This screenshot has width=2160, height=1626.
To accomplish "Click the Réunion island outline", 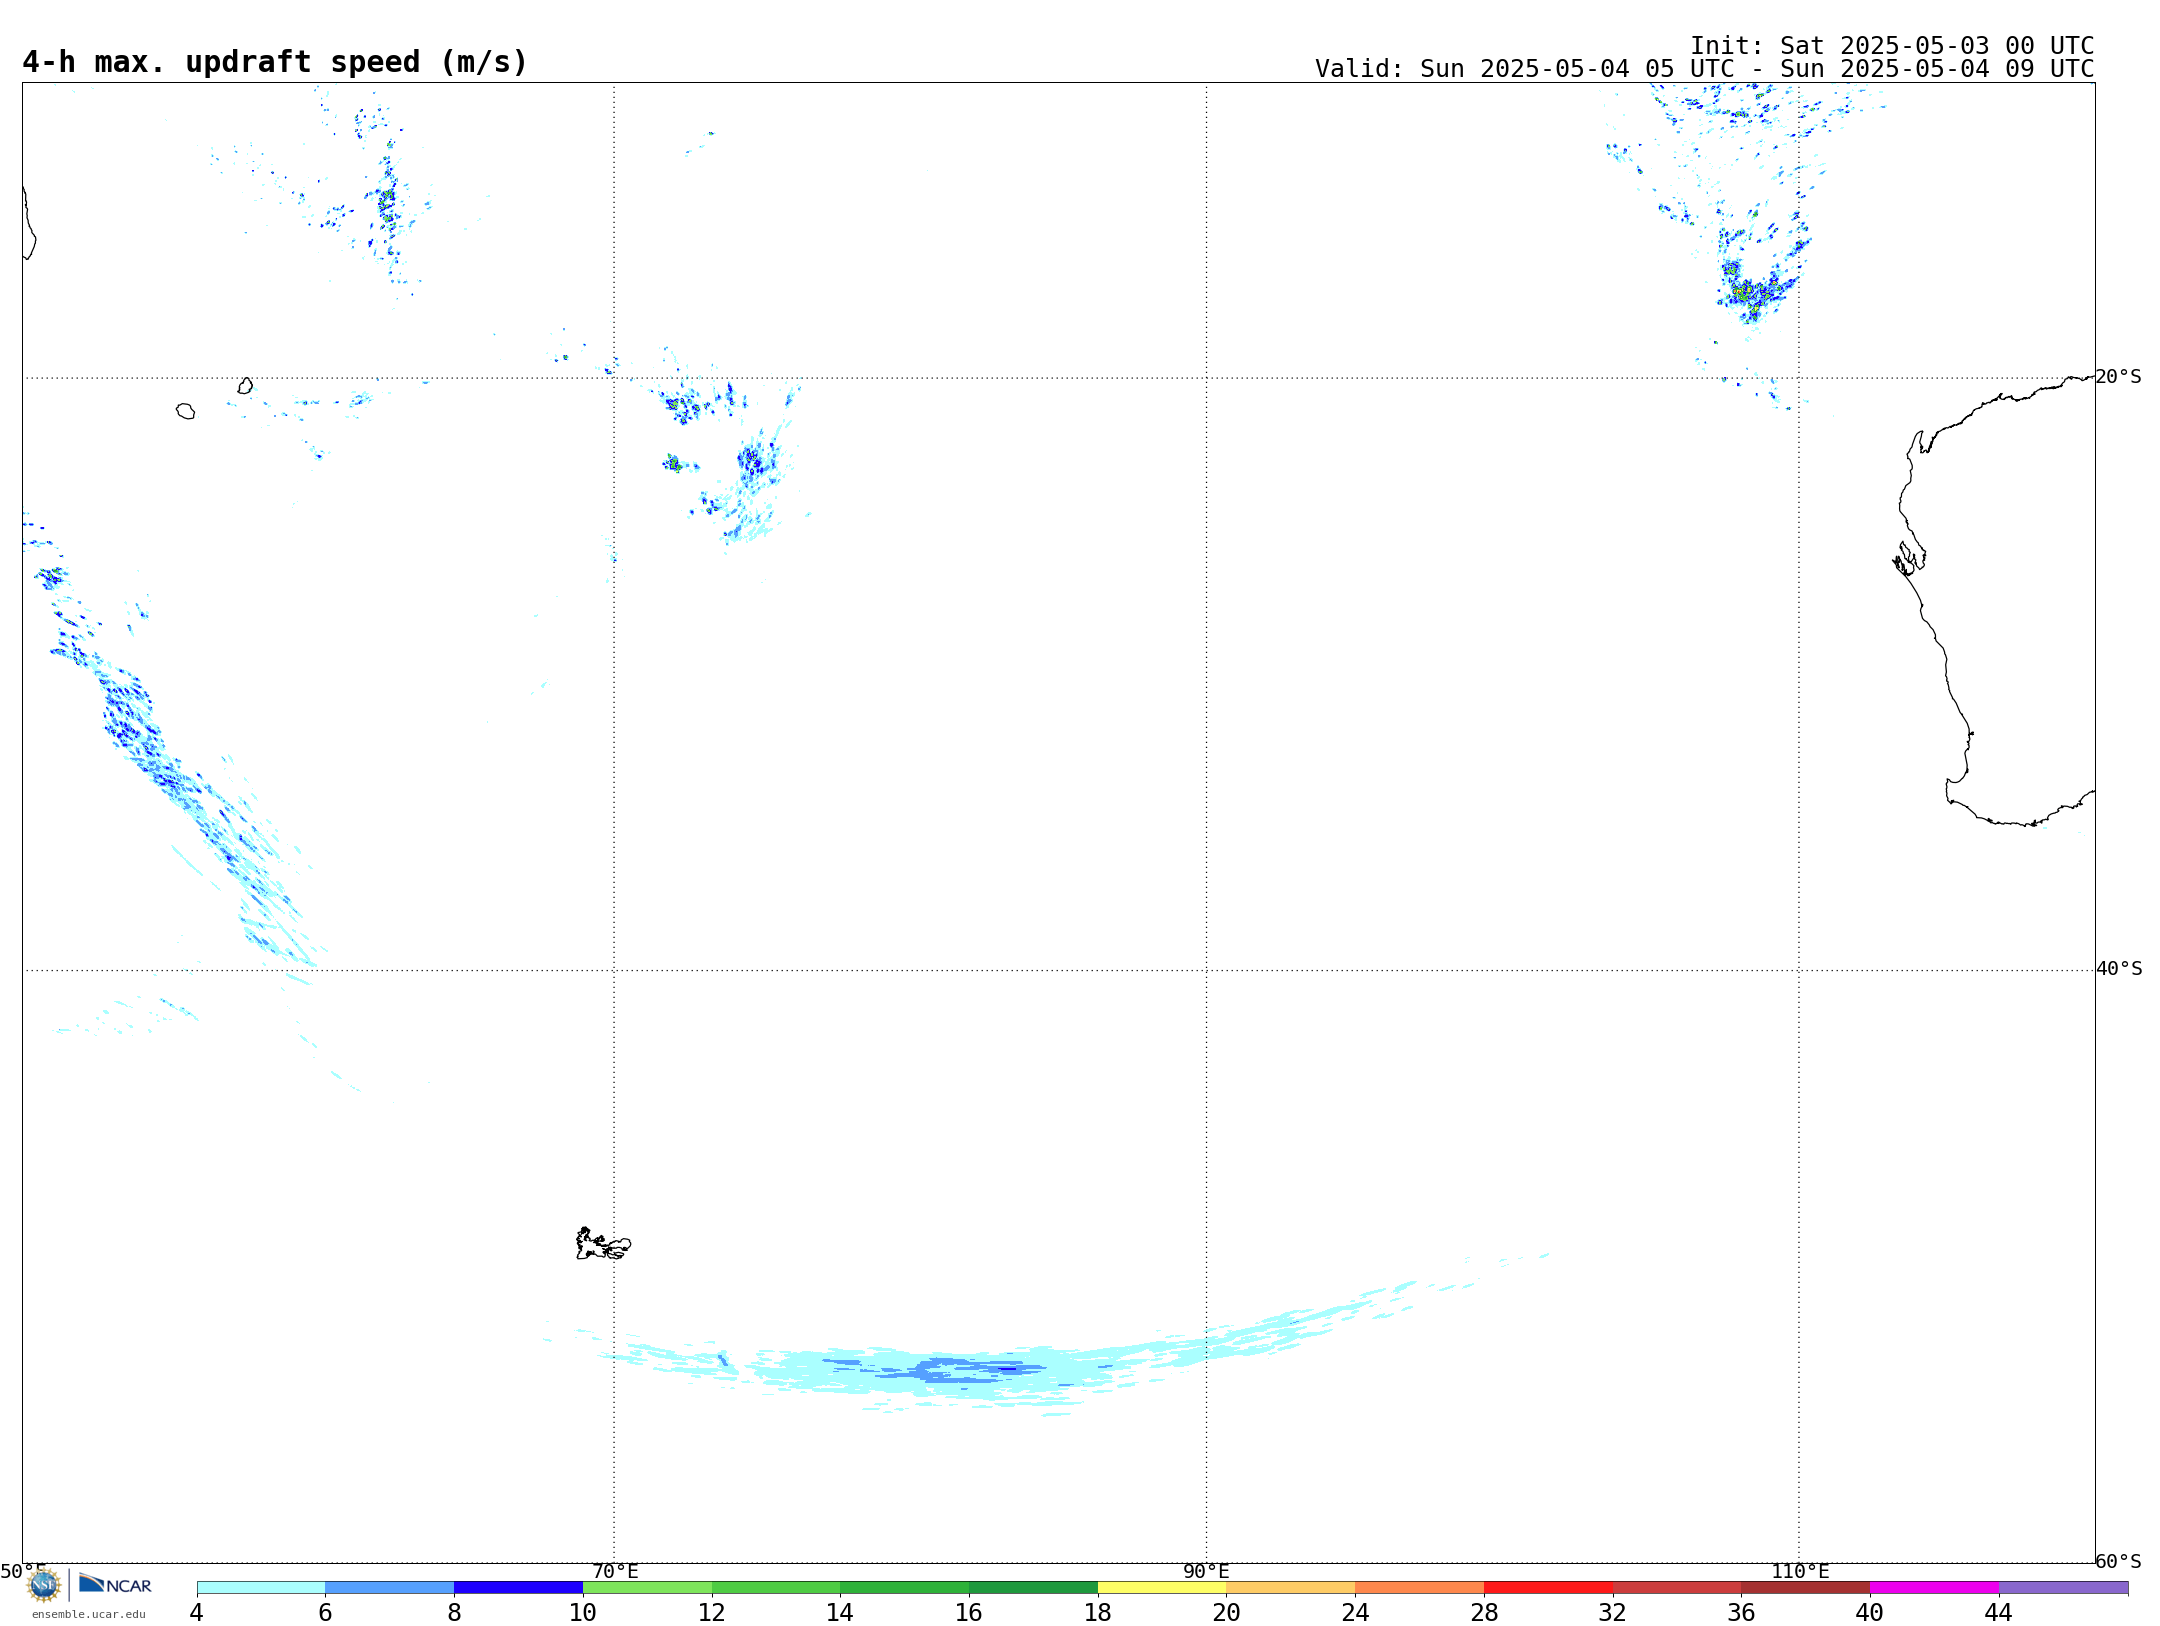I will 185,411.
